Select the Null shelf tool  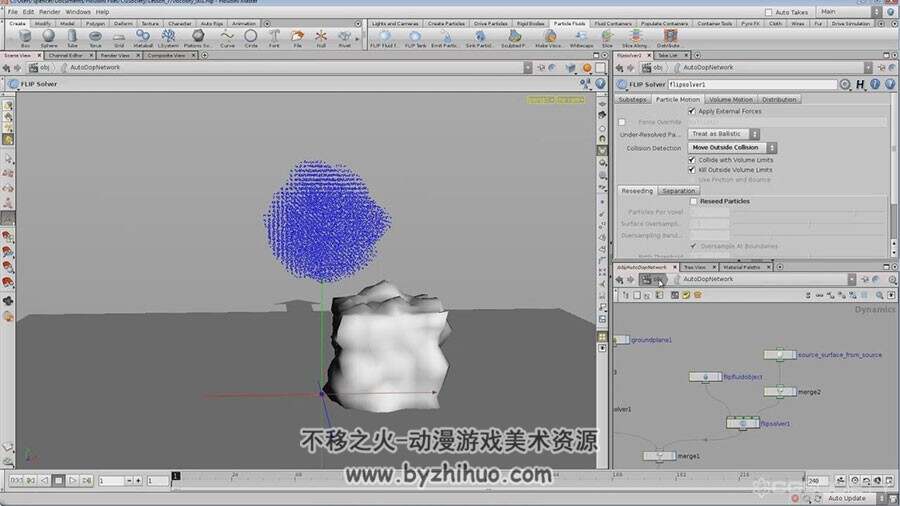tap(321, 38)
